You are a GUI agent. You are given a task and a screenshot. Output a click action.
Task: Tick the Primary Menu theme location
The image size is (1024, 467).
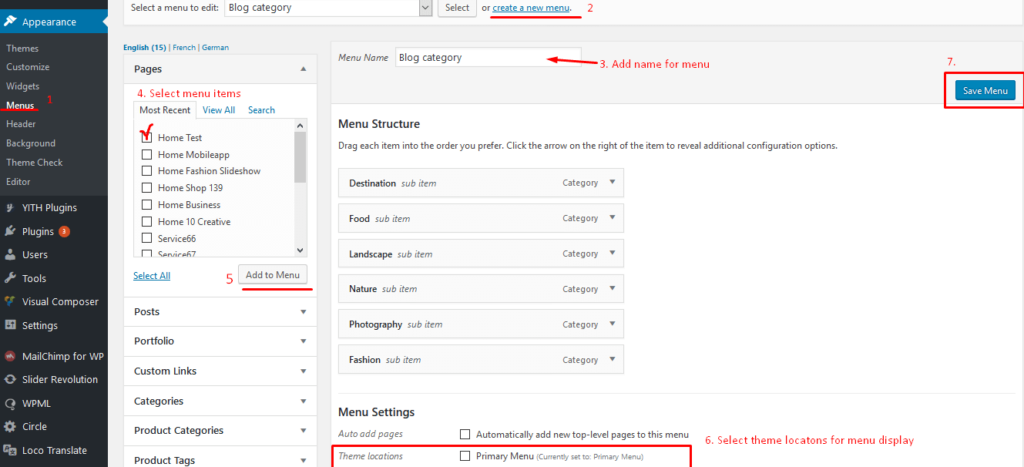point(465,456)
